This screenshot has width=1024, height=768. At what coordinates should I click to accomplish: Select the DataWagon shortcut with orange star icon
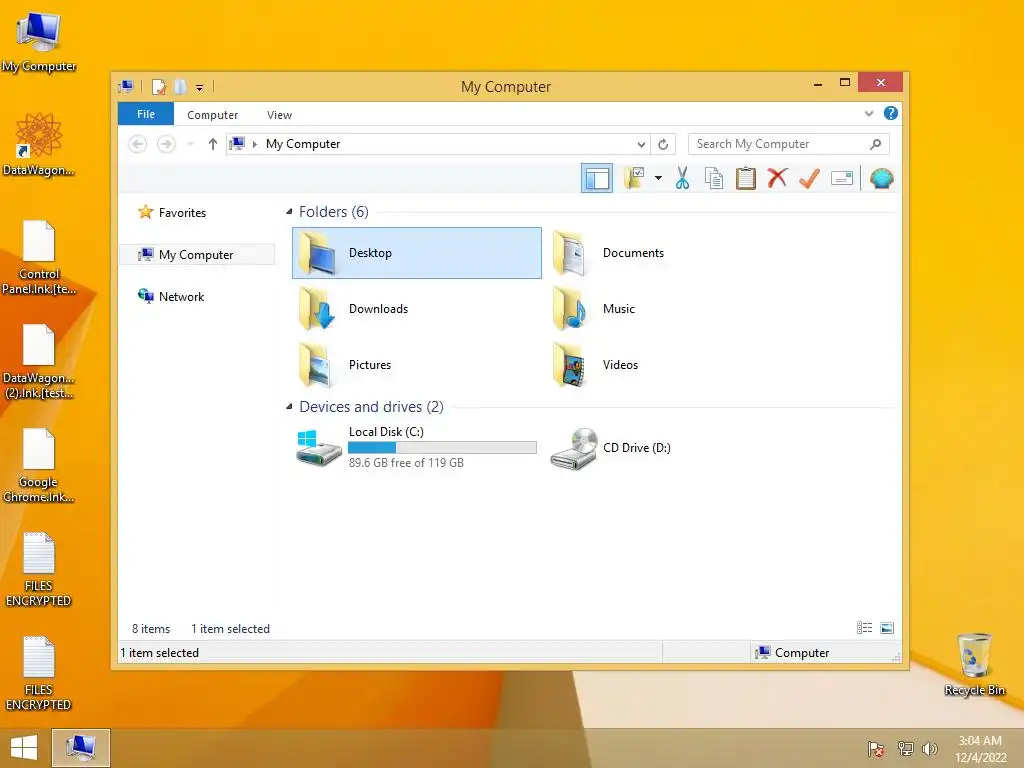39,144
